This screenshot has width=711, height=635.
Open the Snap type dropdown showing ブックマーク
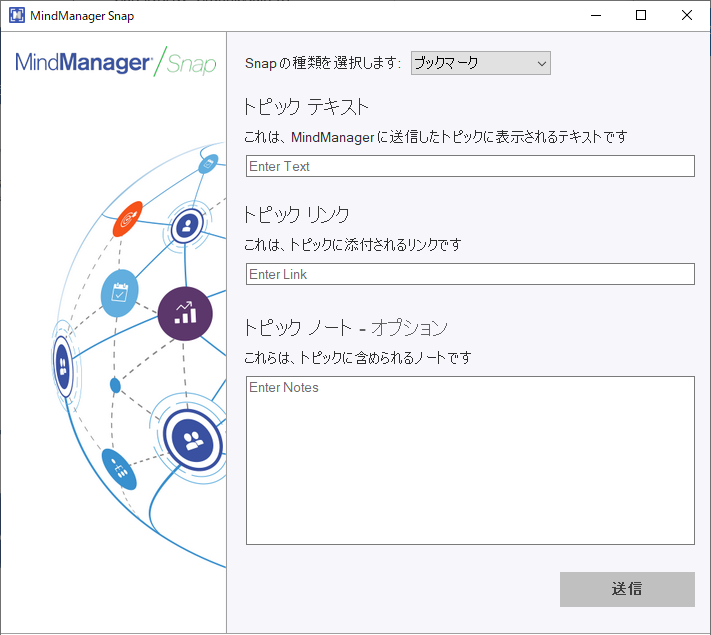point(481,63)
